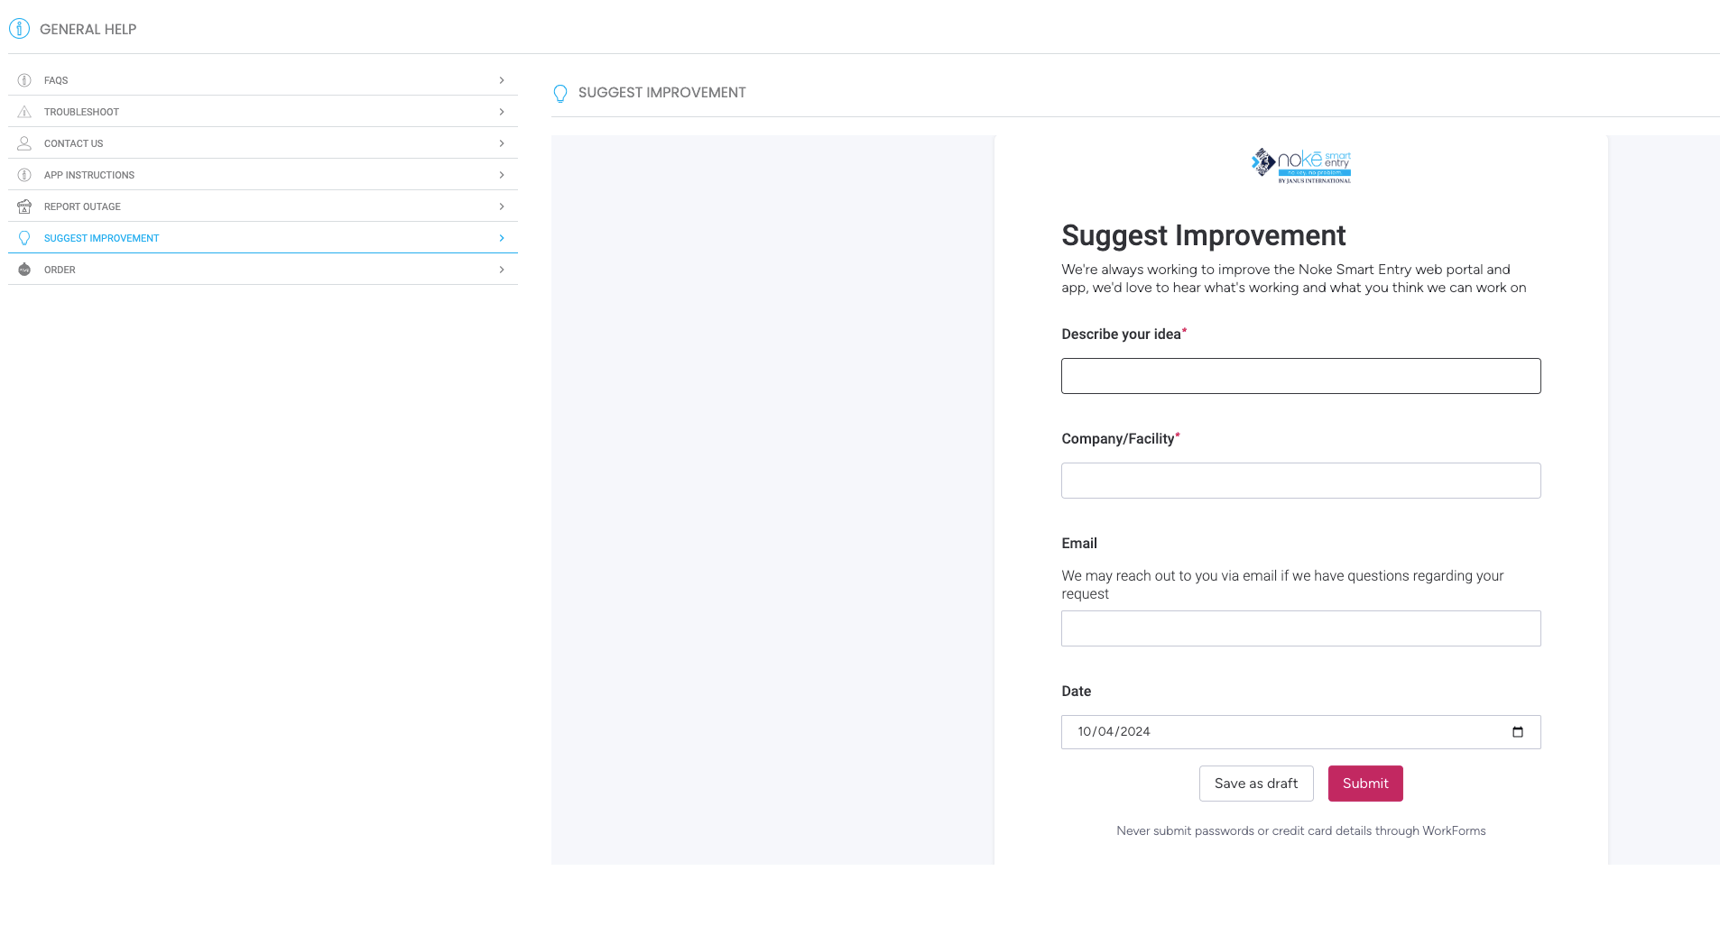
Task: Open the Contact Us menu item
Action: pyautogui.click(x=263, y=143)
